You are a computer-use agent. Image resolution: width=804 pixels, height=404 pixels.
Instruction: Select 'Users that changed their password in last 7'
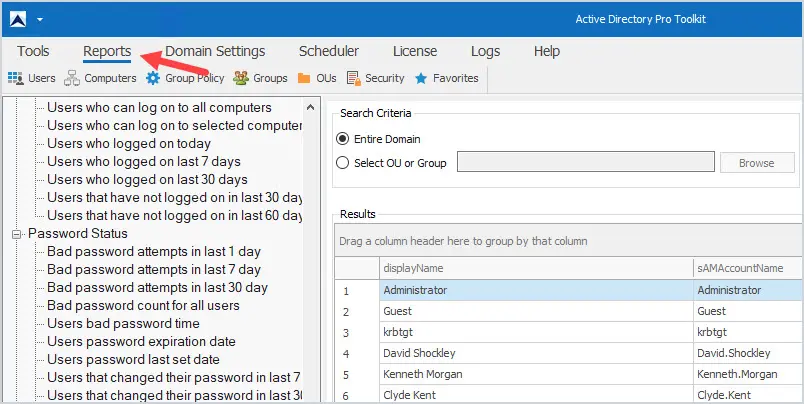pos(174,377)
